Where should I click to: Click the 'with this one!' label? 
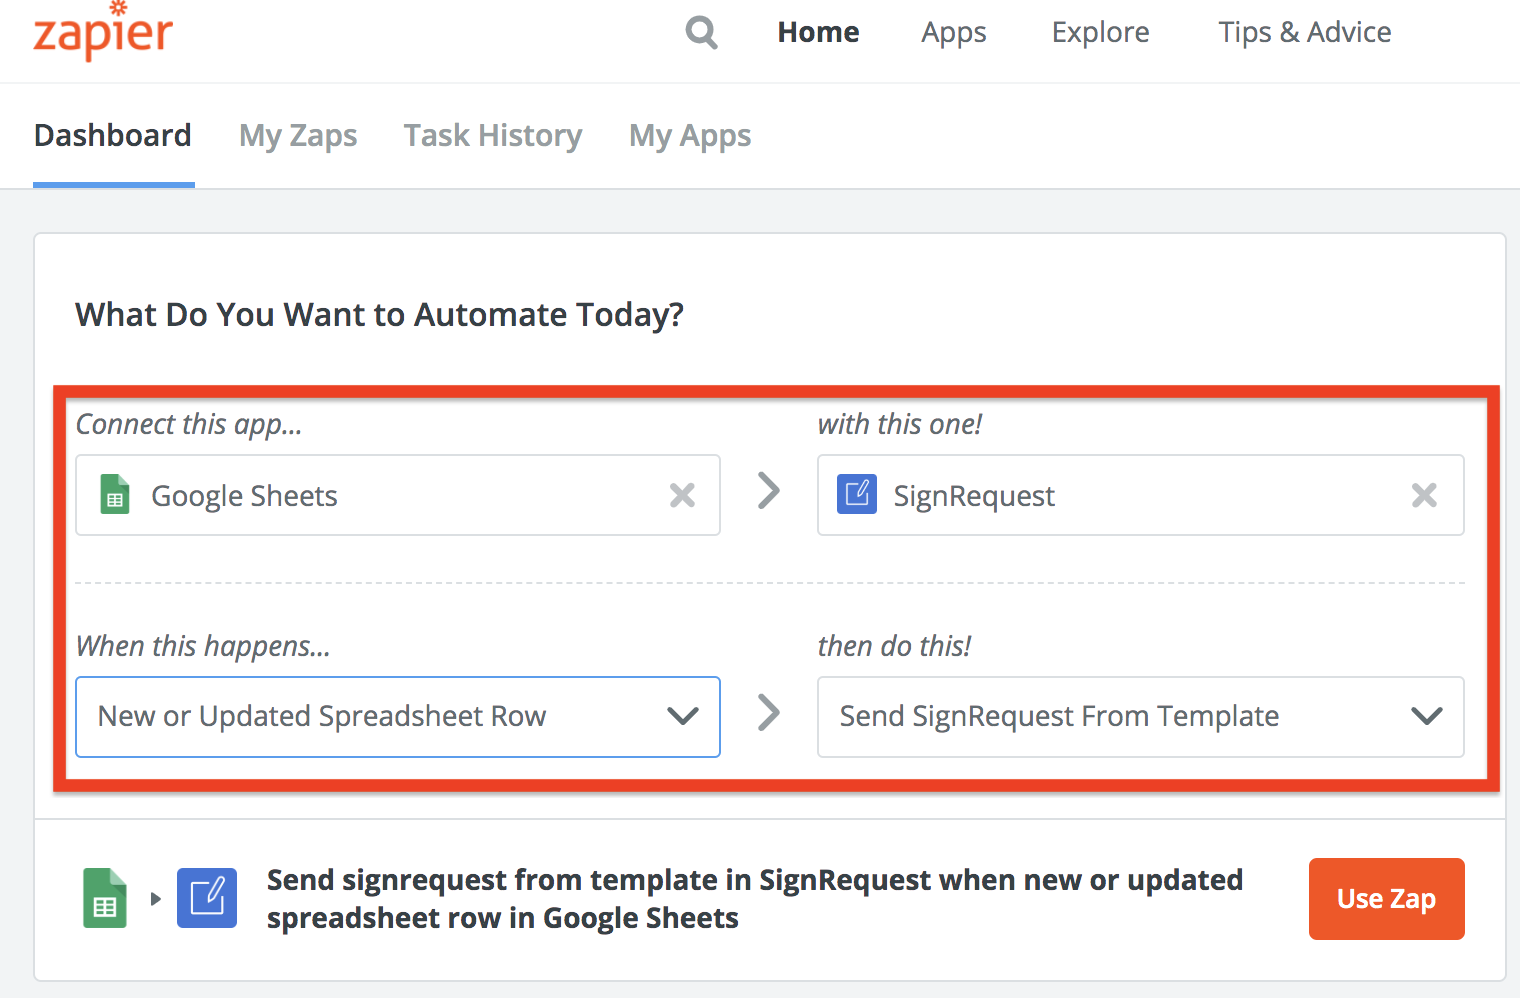[900, 424]
